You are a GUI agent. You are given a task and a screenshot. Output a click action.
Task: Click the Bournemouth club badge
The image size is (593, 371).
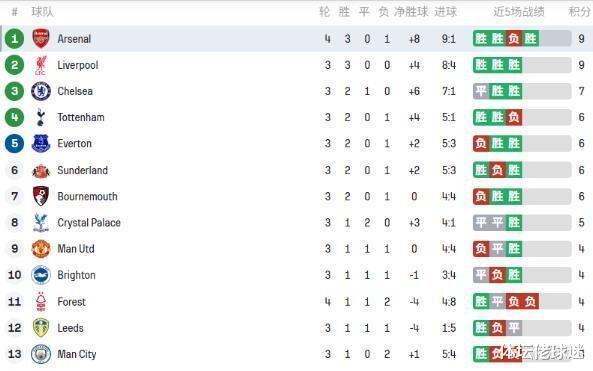click(x=41, y=196)
